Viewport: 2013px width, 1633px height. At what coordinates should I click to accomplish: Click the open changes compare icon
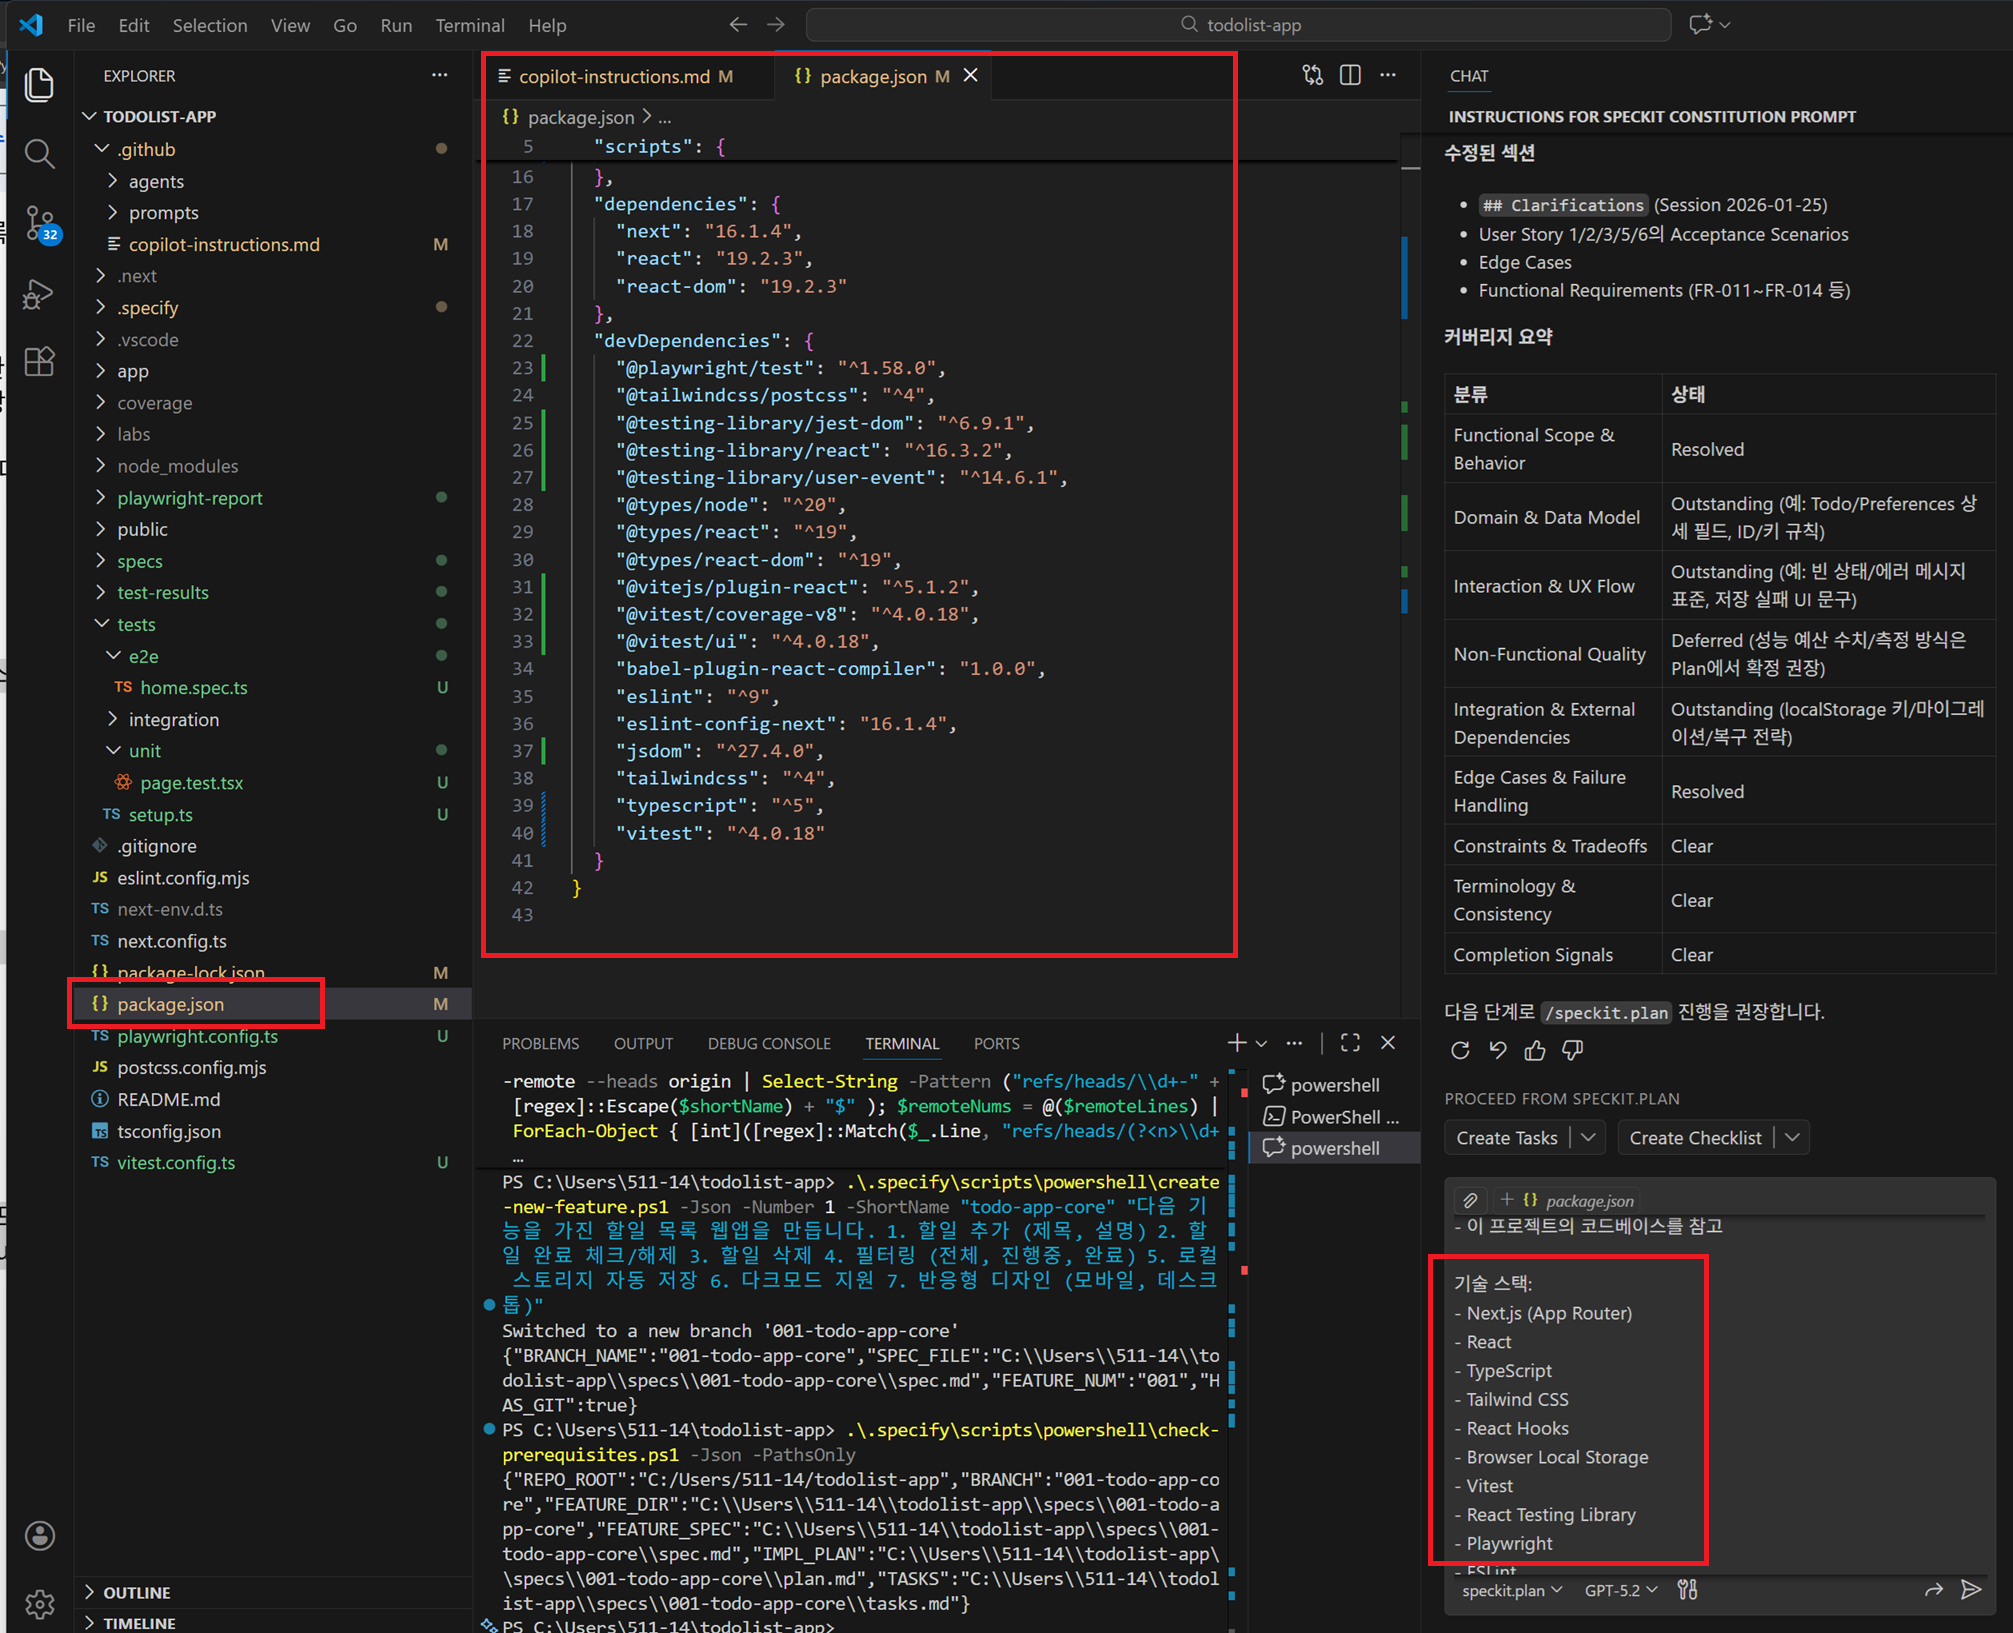1312,75
